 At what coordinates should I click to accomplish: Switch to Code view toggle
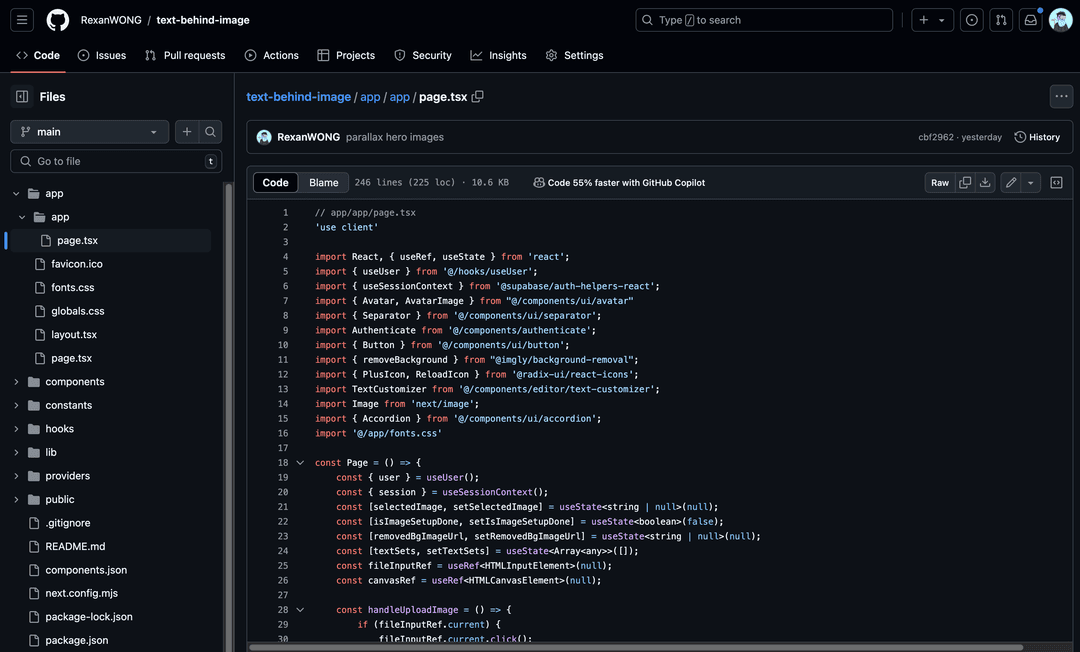coord(276,183)
